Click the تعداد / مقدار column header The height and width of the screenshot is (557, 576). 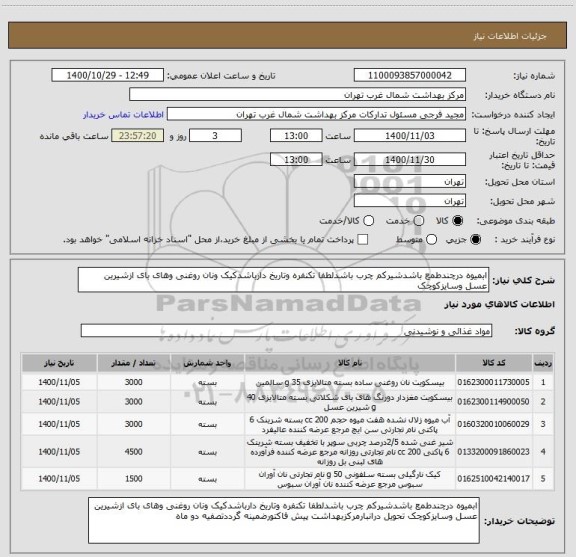pyautogui.click(x=133, y=363)
